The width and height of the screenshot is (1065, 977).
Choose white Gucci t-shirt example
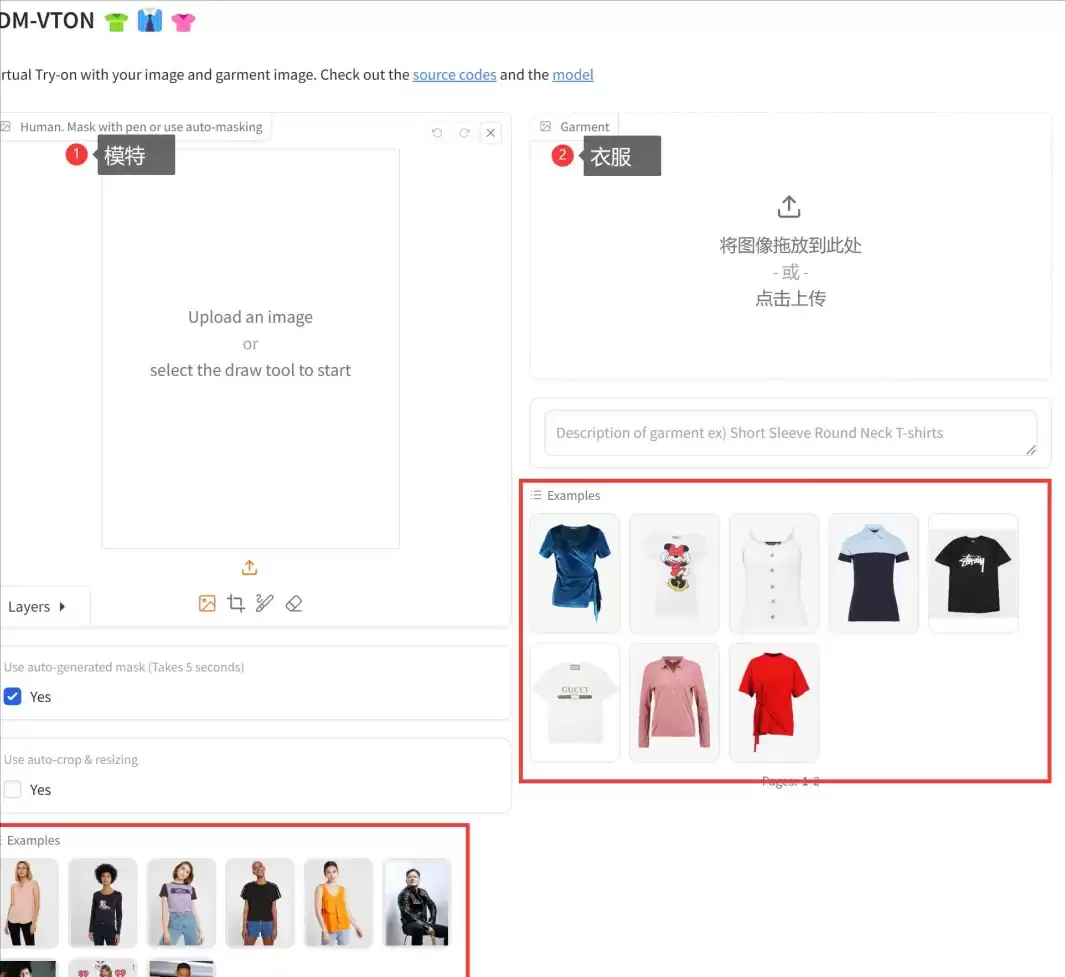tap(575, 703)
